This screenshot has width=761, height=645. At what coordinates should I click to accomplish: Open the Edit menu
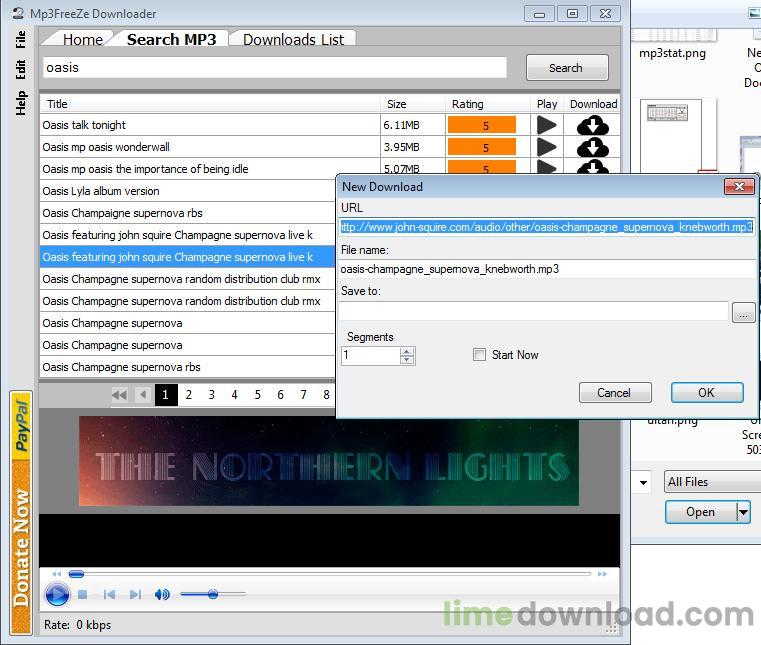click(x=20, y=69)
